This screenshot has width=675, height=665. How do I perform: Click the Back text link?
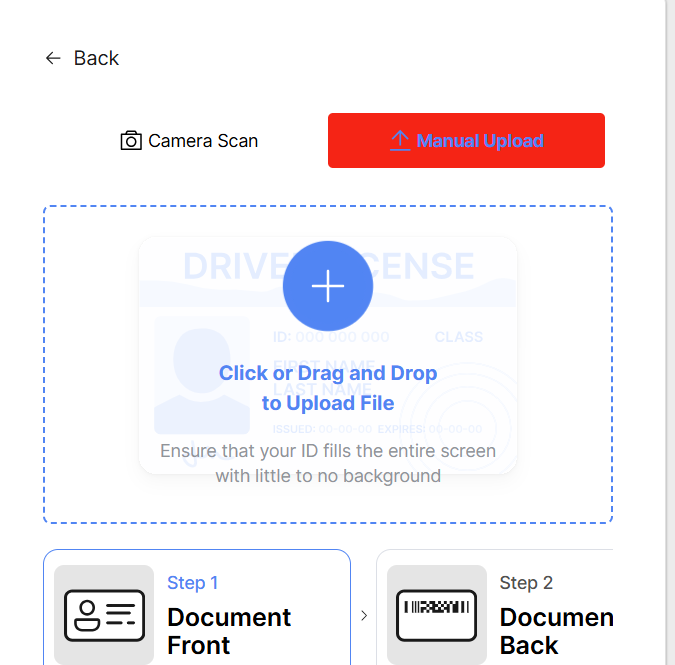coord(96,59)
